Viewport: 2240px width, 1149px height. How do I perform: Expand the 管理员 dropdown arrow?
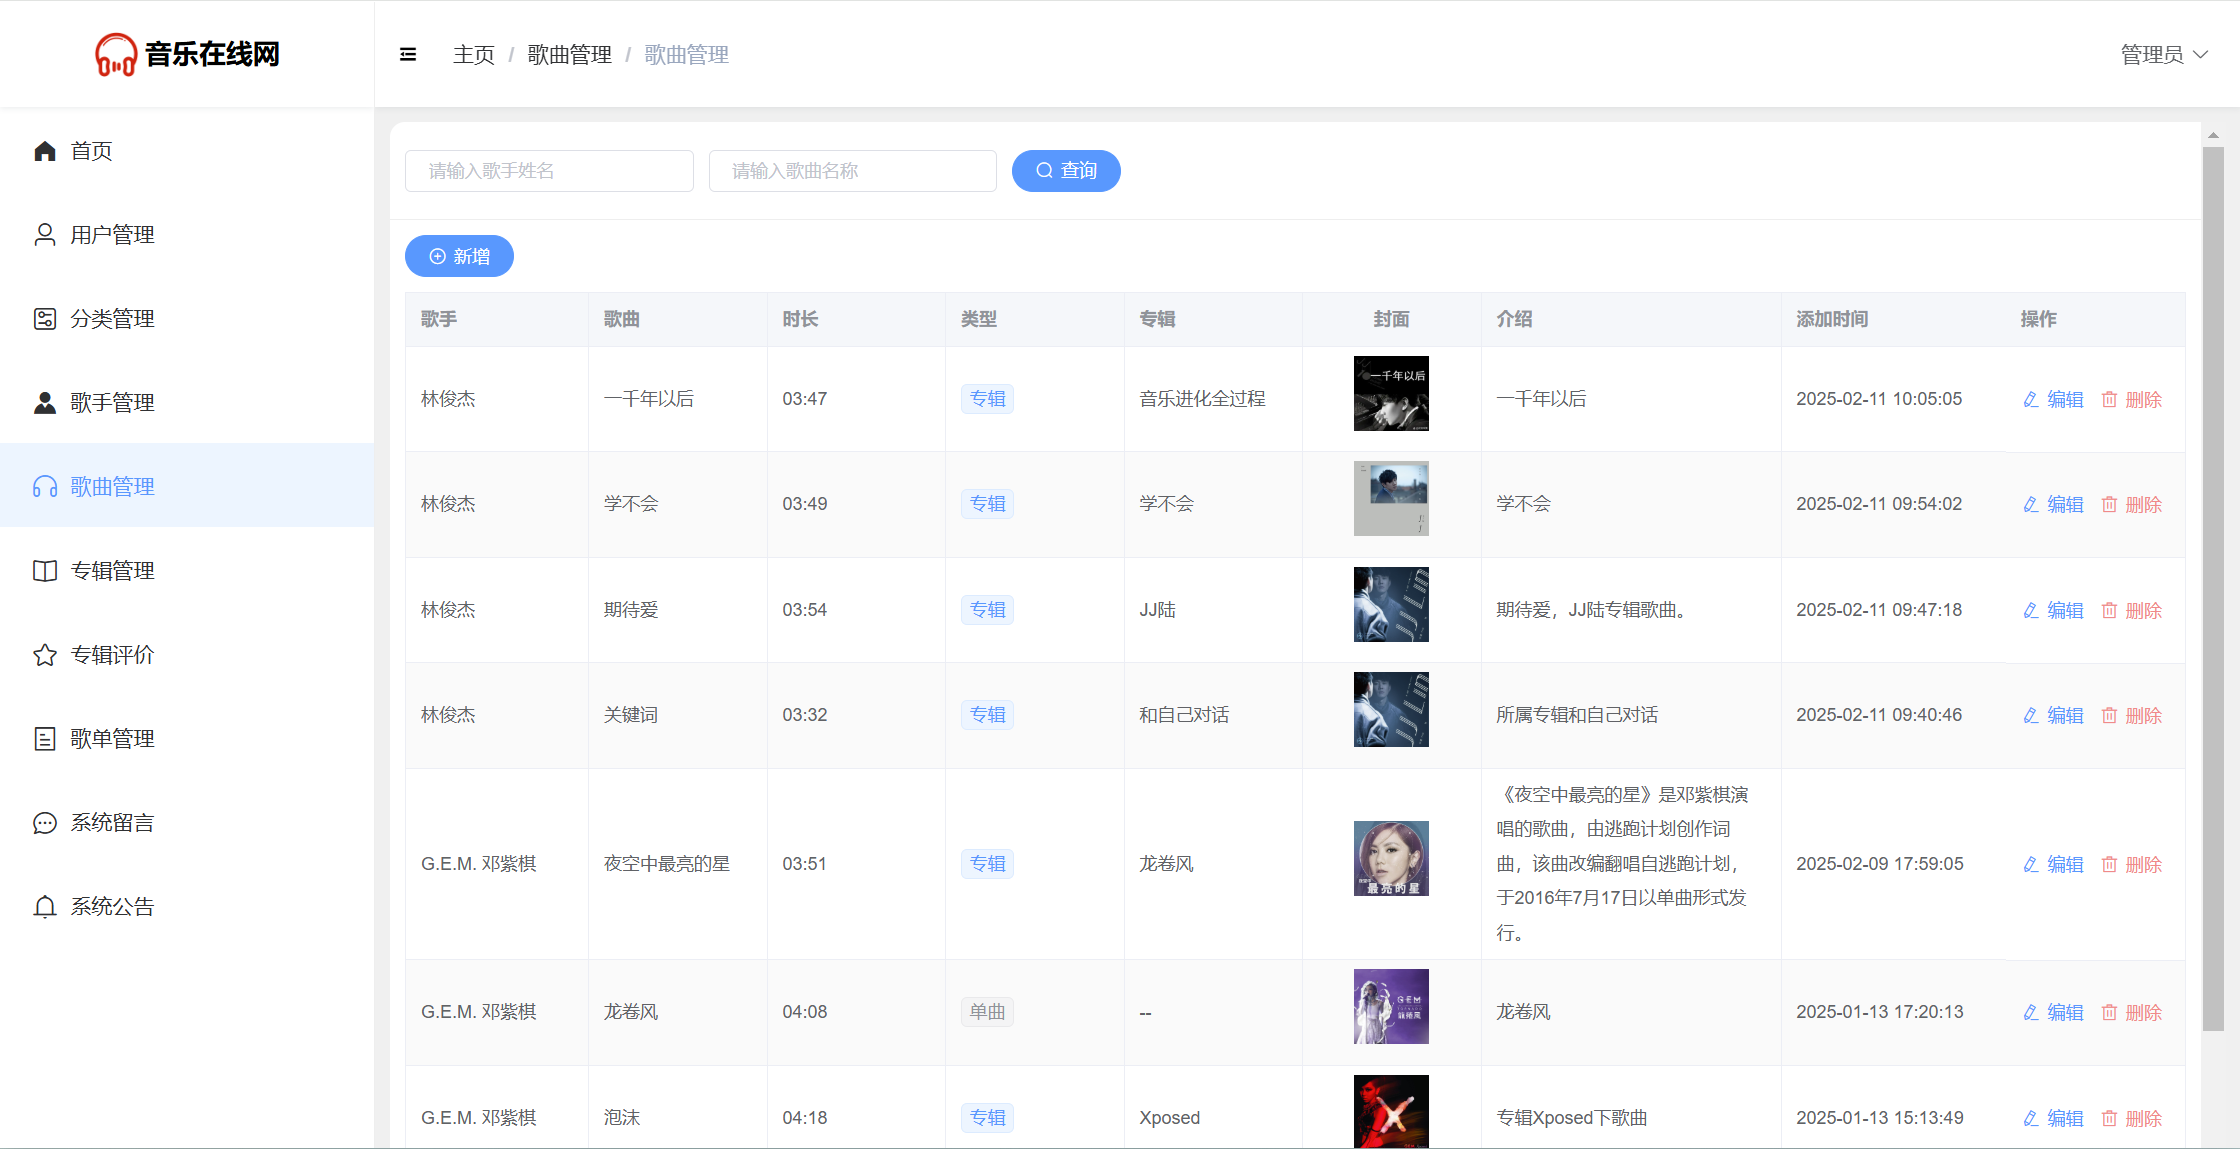pos(2200,55)
